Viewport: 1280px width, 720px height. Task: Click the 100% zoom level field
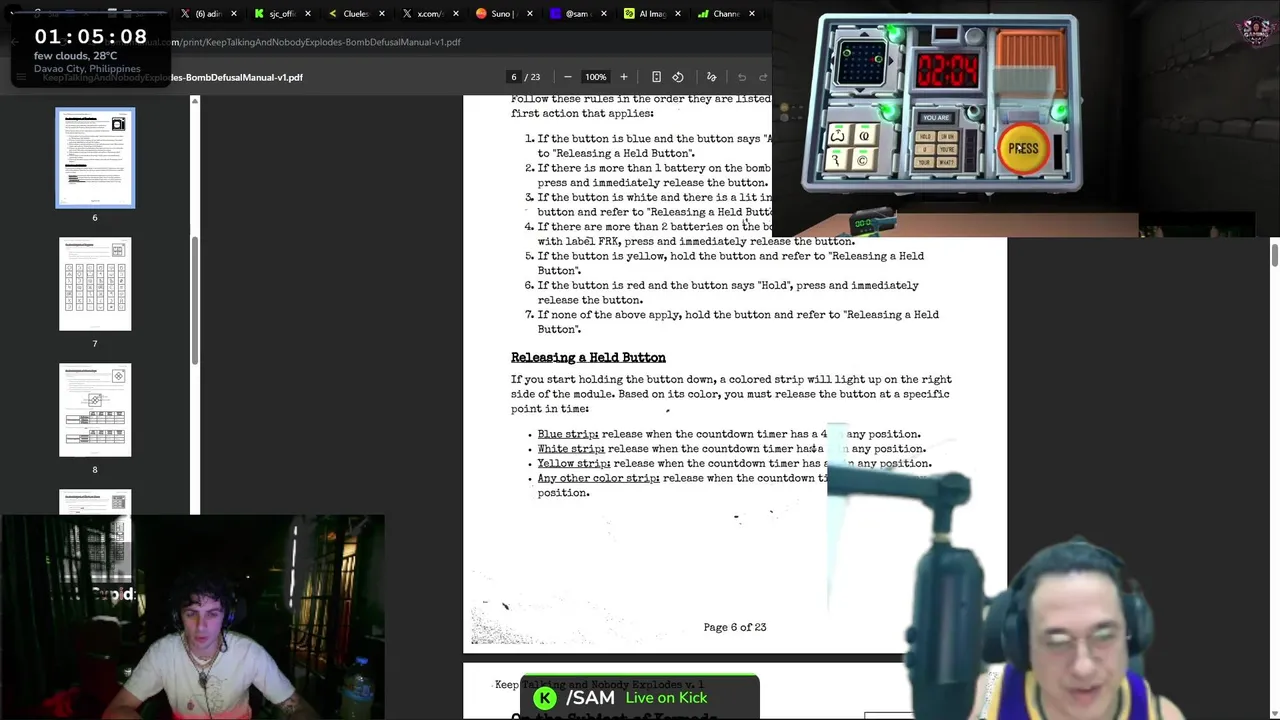(596, 77)
